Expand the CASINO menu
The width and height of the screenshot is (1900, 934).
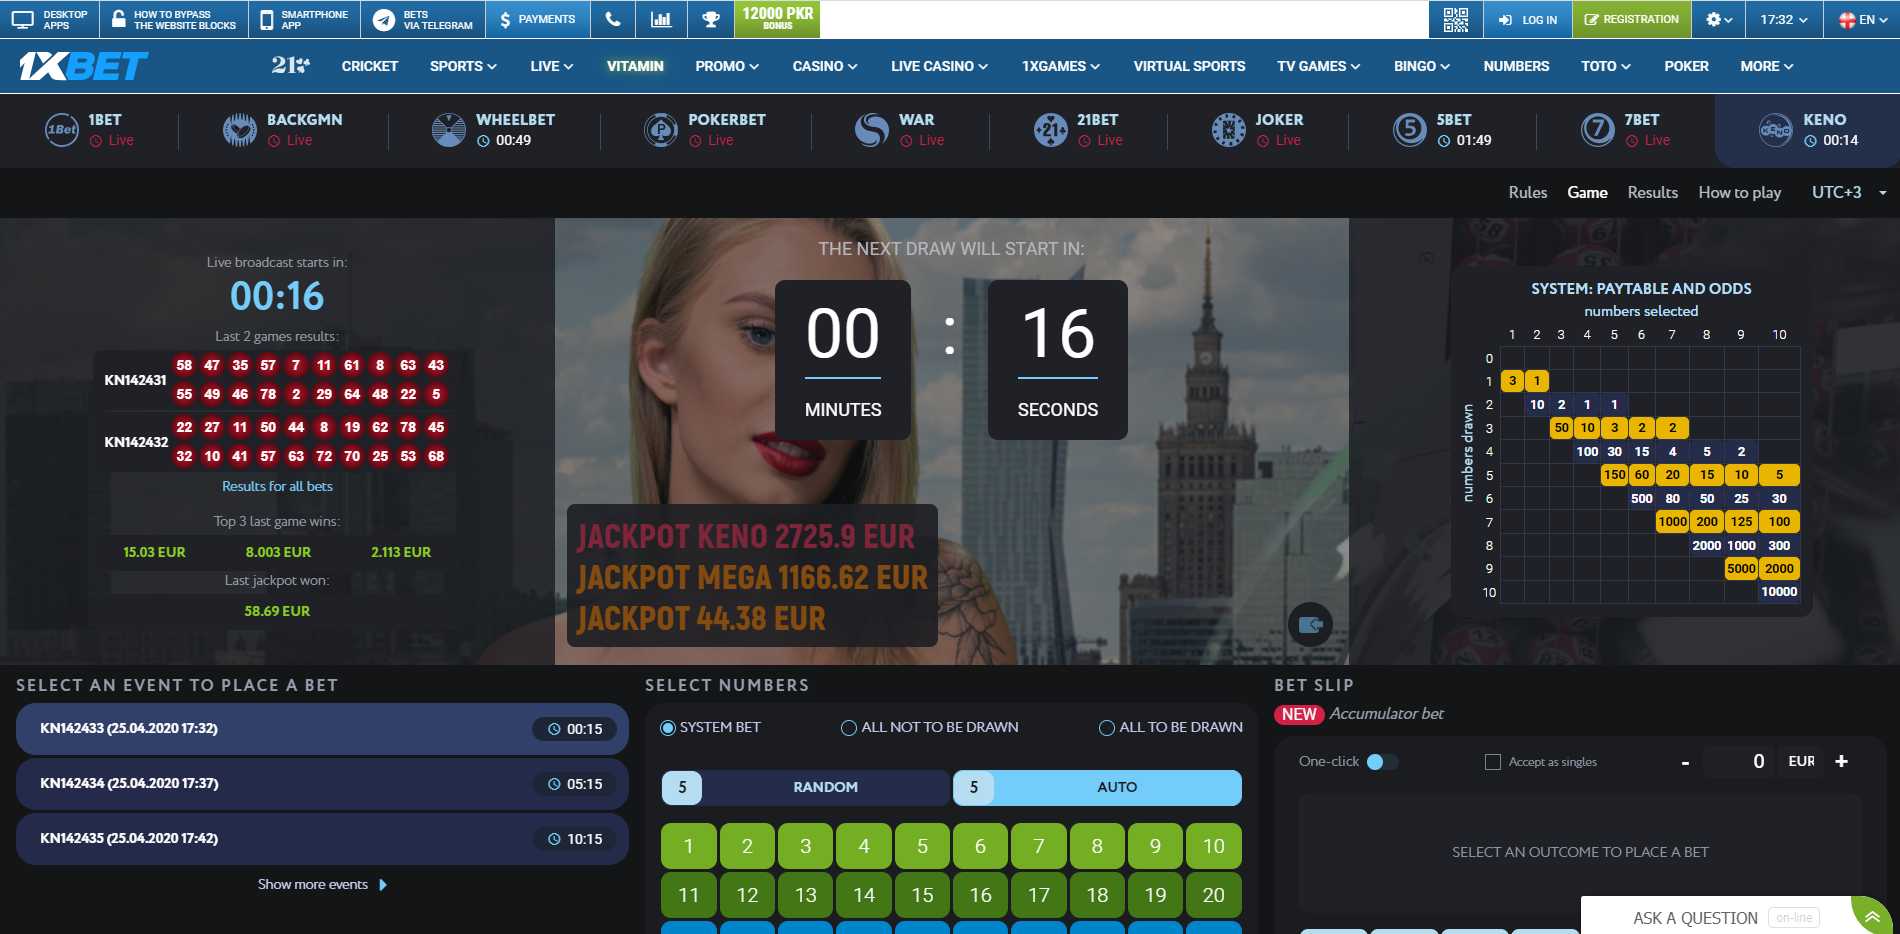[x=825, y=66]
